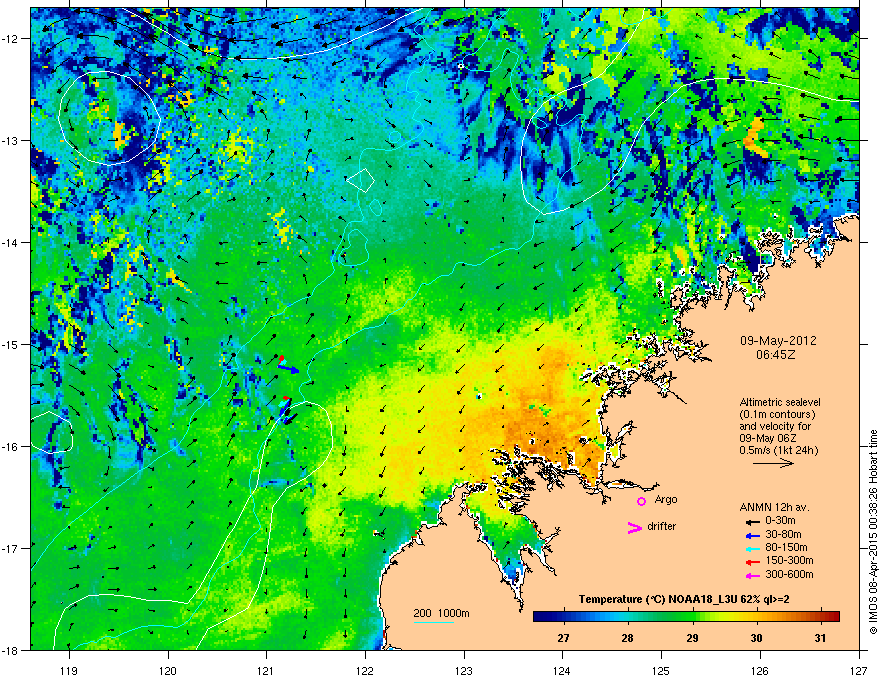Click the latitude axis label -16
The width and height of the screenshot is (880, 680).
tap(11, 447)
